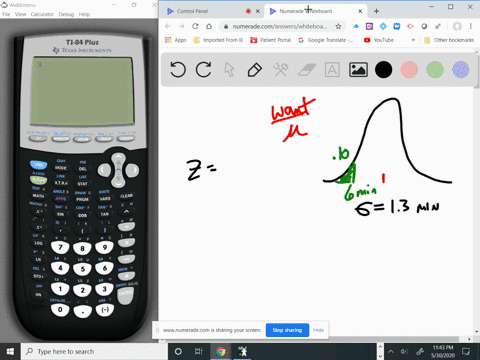Viewport: 480px width, 360px height.
Task: Open the notifications action center
Action: [x=466, y=351]
